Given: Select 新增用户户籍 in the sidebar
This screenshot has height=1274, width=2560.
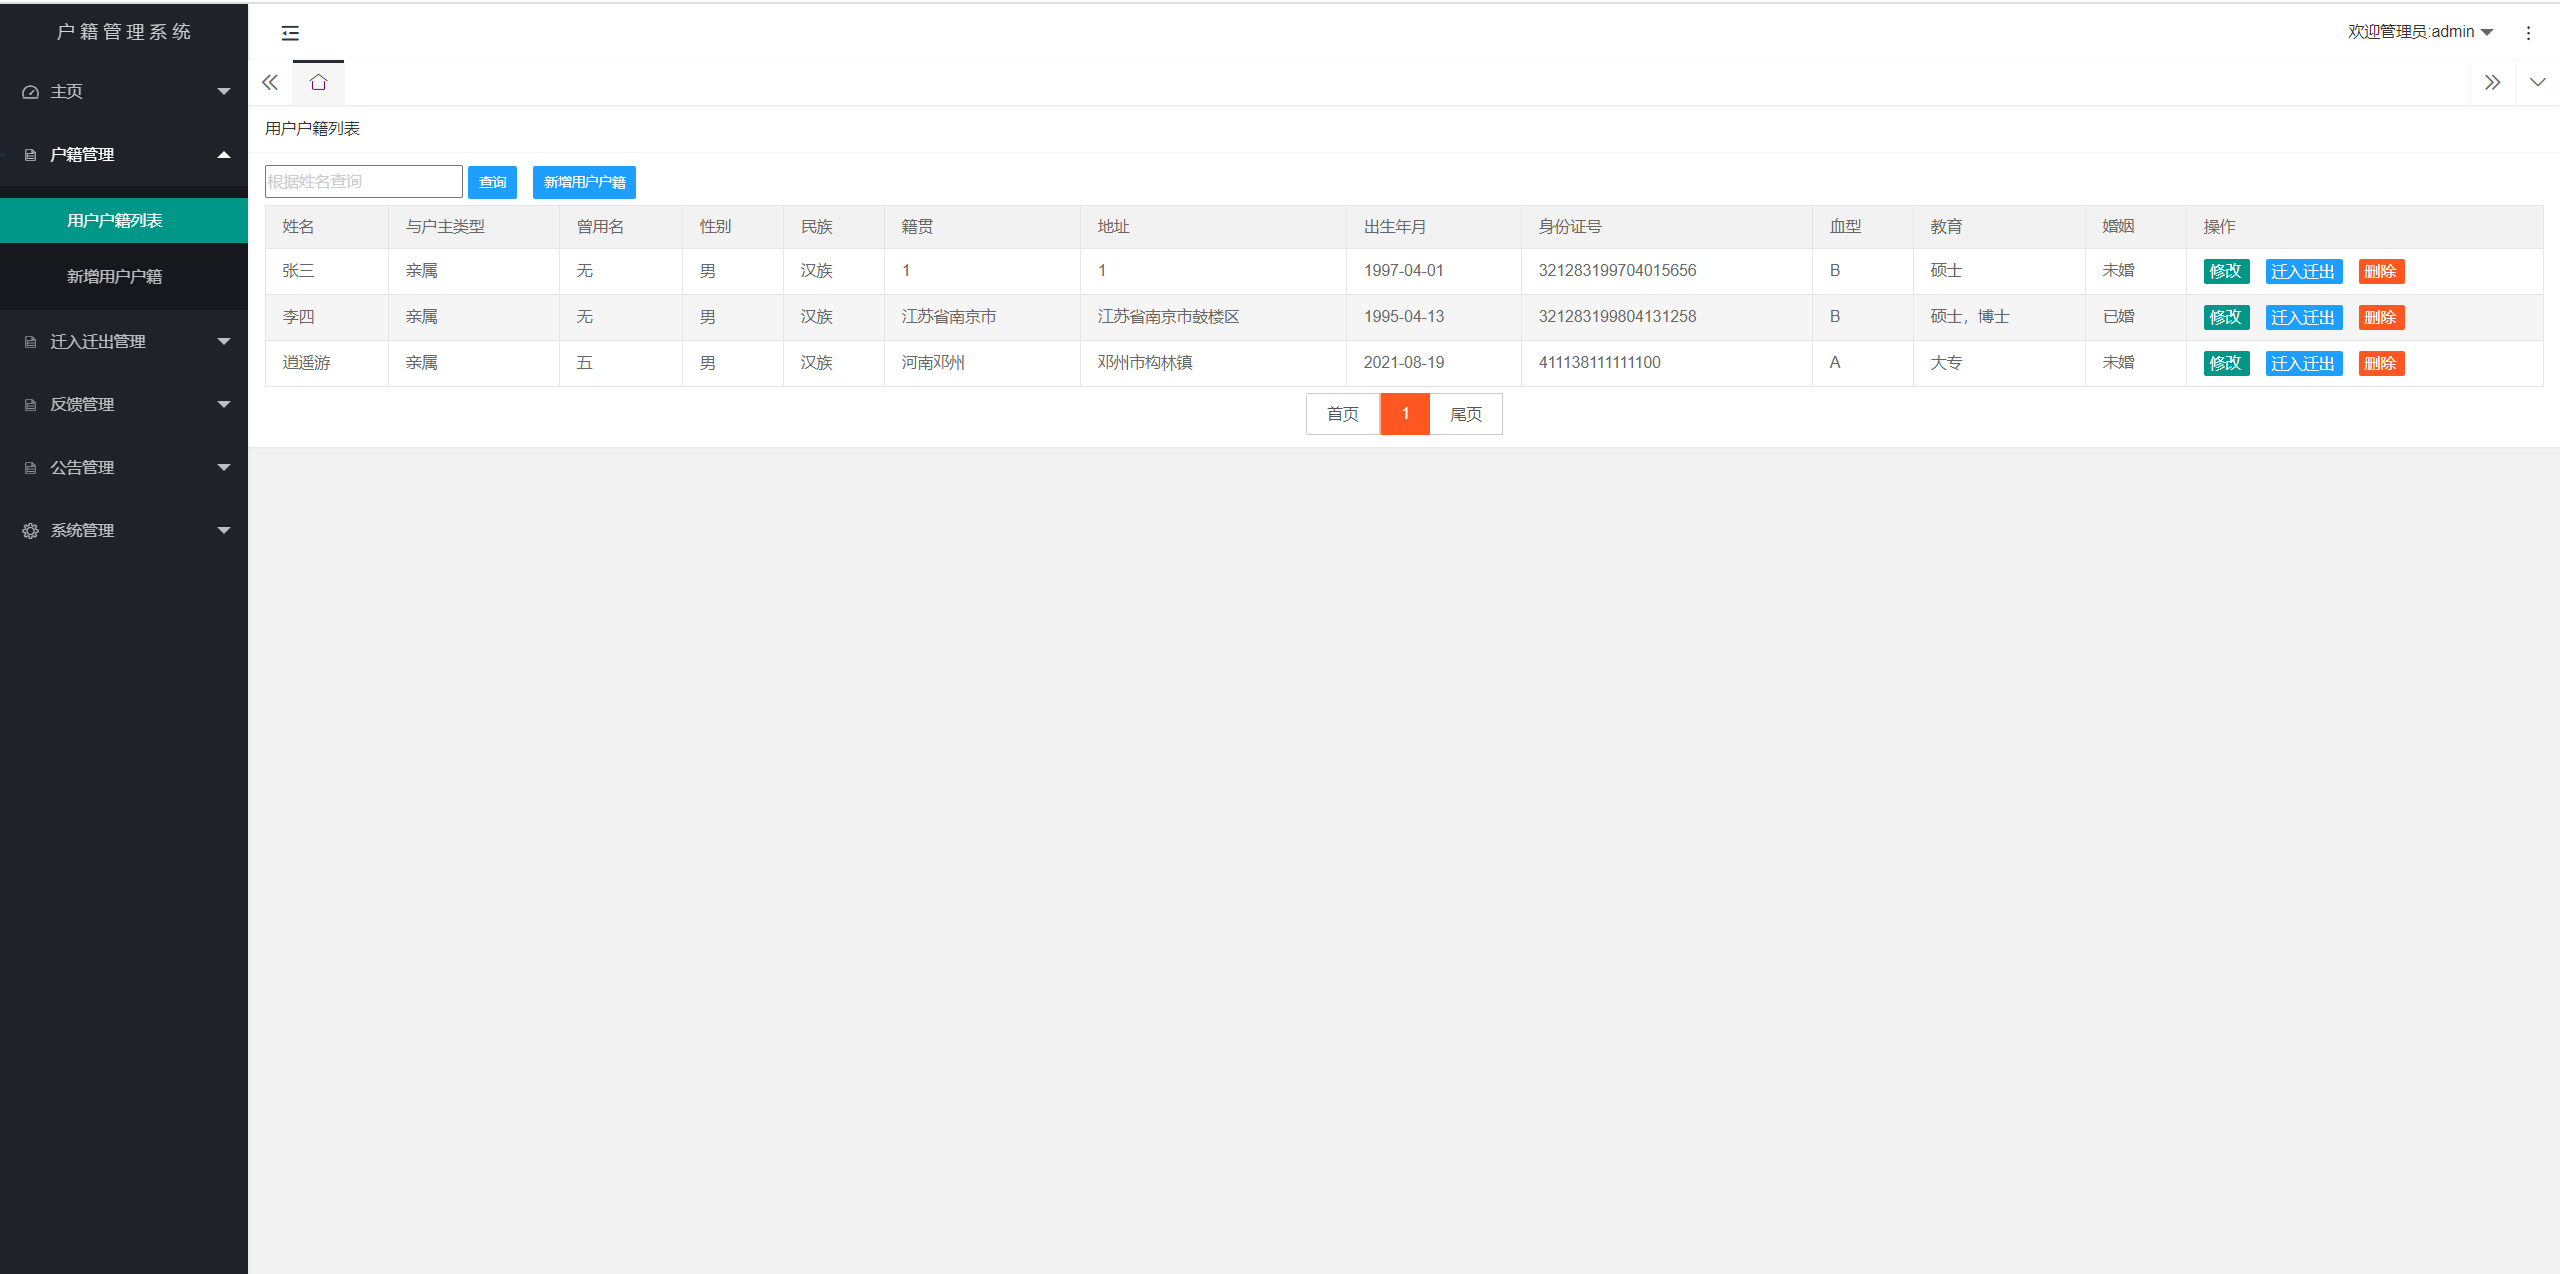Looking at the screenshot, I should (x=114, y=277).
